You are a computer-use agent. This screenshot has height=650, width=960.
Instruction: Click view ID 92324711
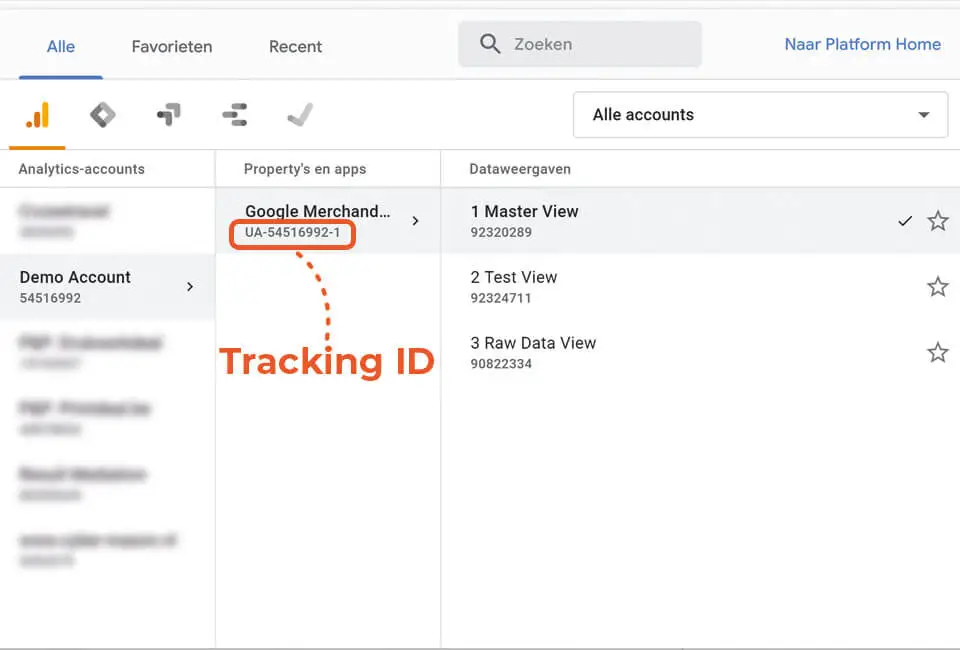[x=501, y=298]
